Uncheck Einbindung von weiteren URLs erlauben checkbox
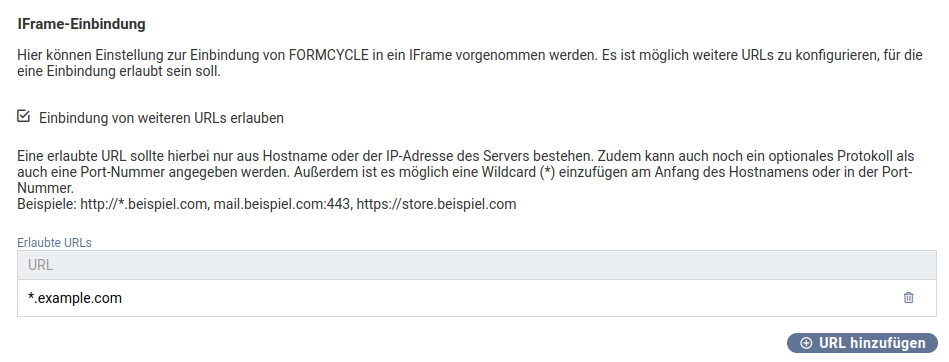The height and width of the screenshot is (362, 949). click(24, 116)
